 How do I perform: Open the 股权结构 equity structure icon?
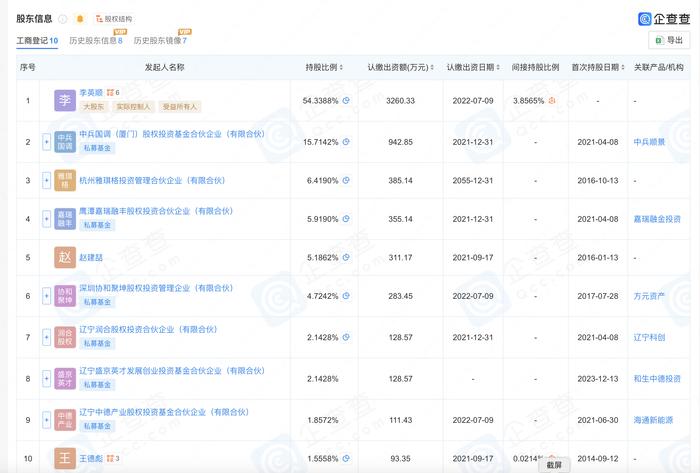pos(114,19)
